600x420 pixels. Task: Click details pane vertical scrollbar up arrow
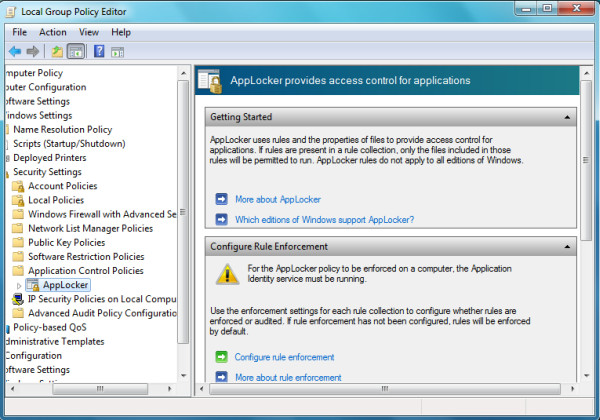[587, 73]
